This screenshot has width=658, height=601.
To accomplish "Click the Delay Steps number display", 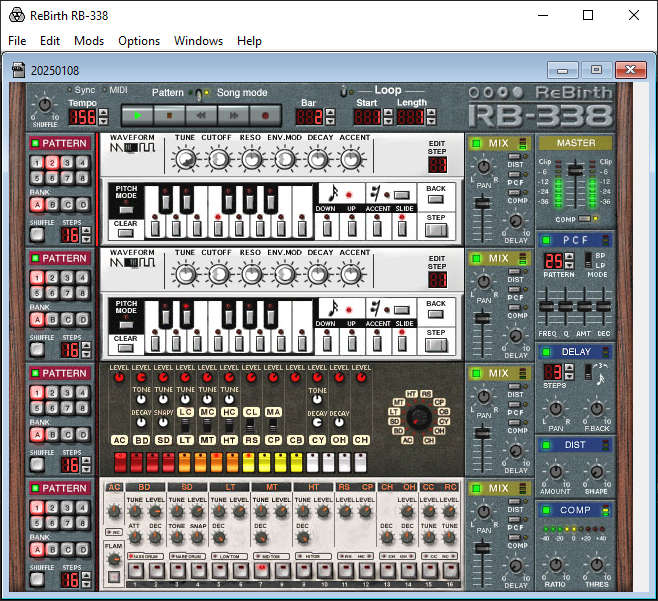I will 553,371.
